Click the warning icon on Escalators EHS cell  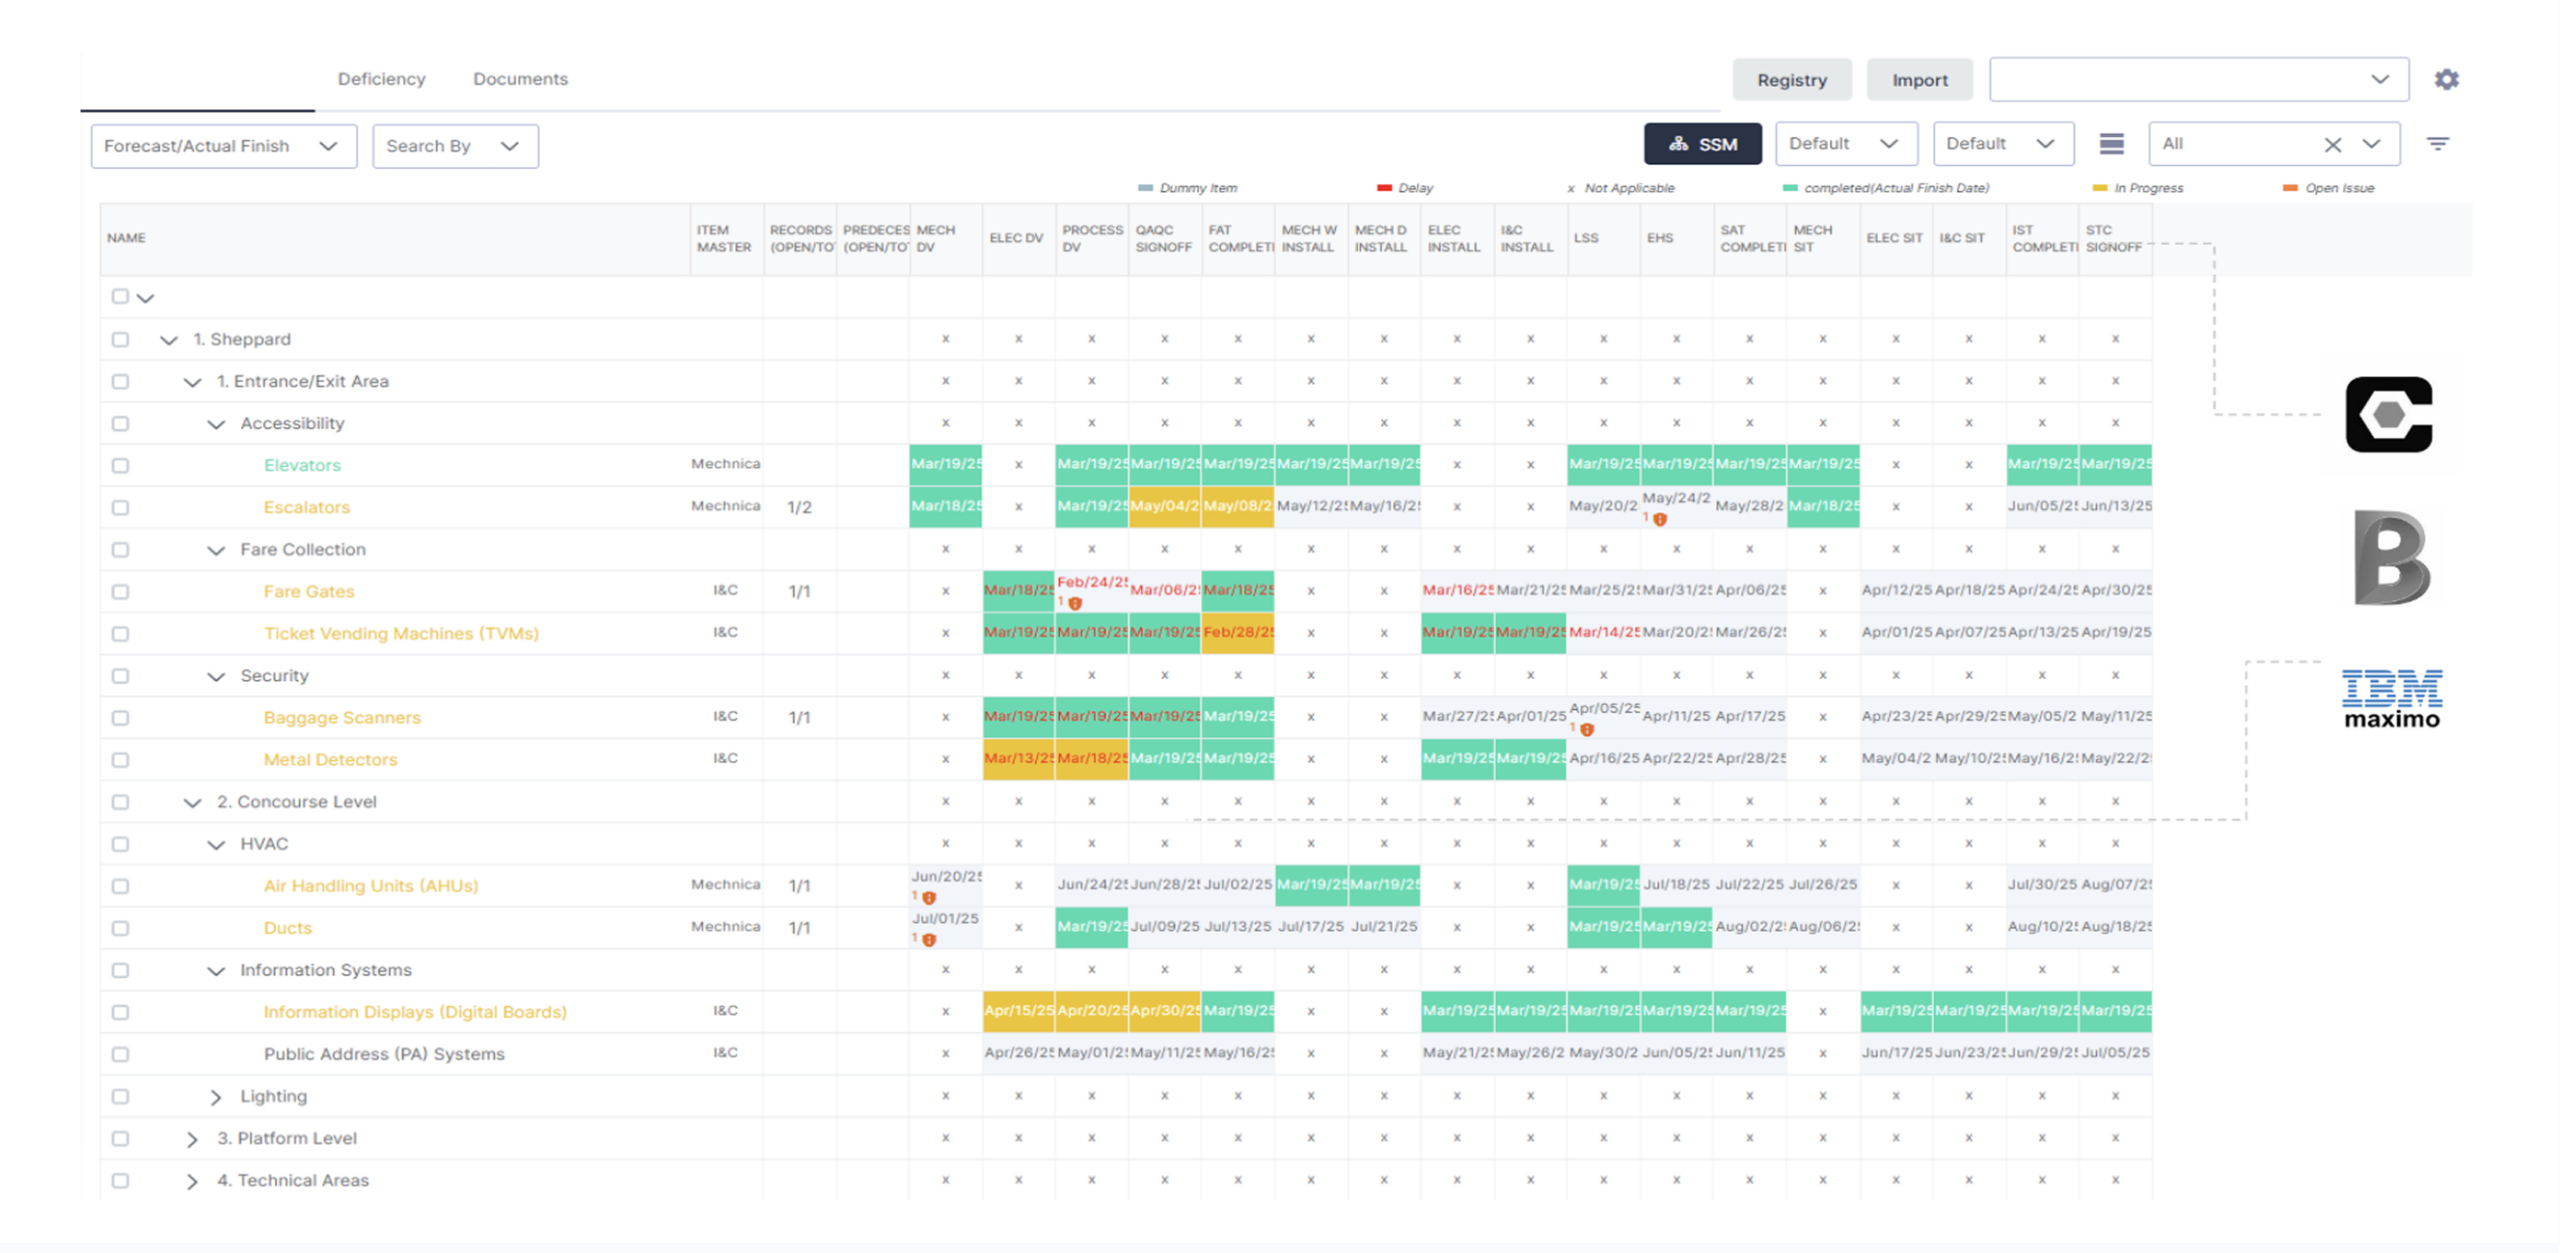[x=1658, y=520]
